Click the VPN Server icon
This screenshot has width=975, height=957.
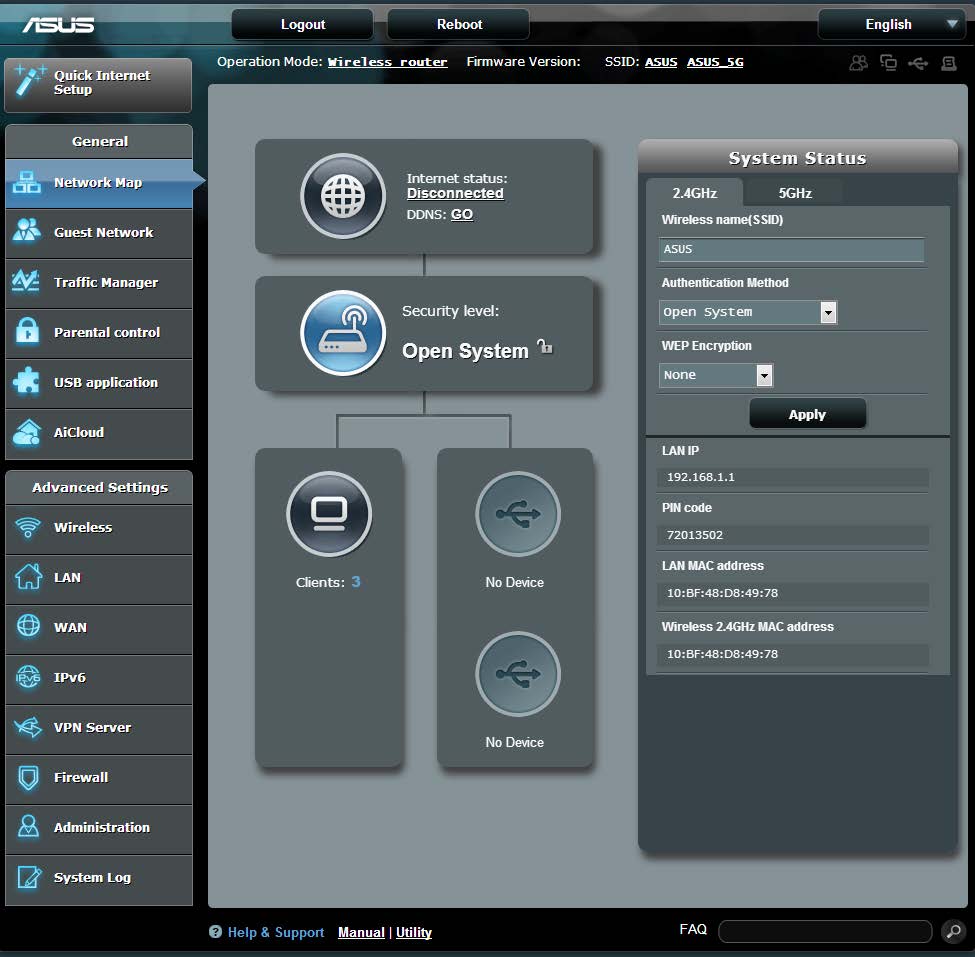pyautogui.click(x=28, y=726)
